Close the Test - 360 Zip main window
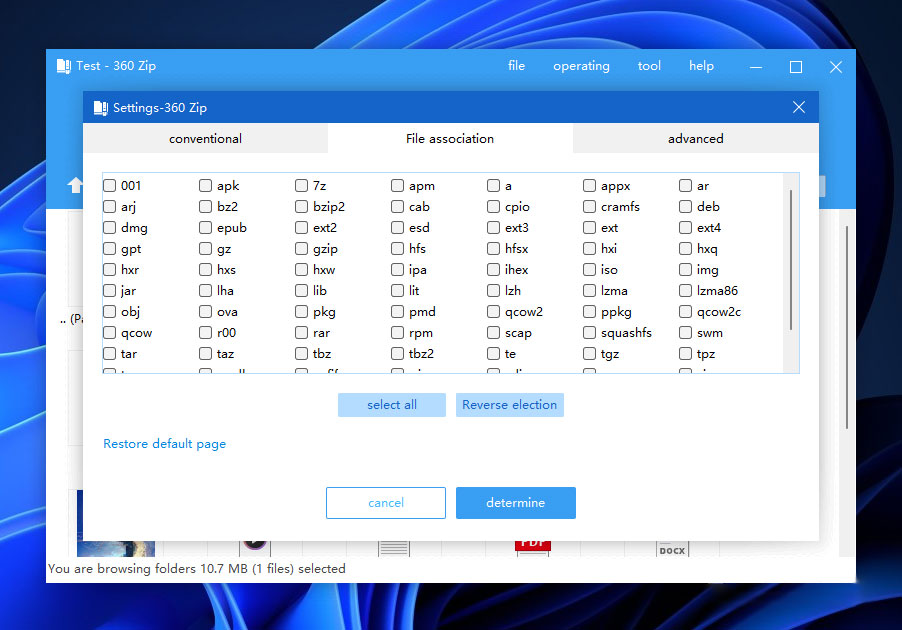Screen dimensions: 902x630 click(x=836, y=67)
